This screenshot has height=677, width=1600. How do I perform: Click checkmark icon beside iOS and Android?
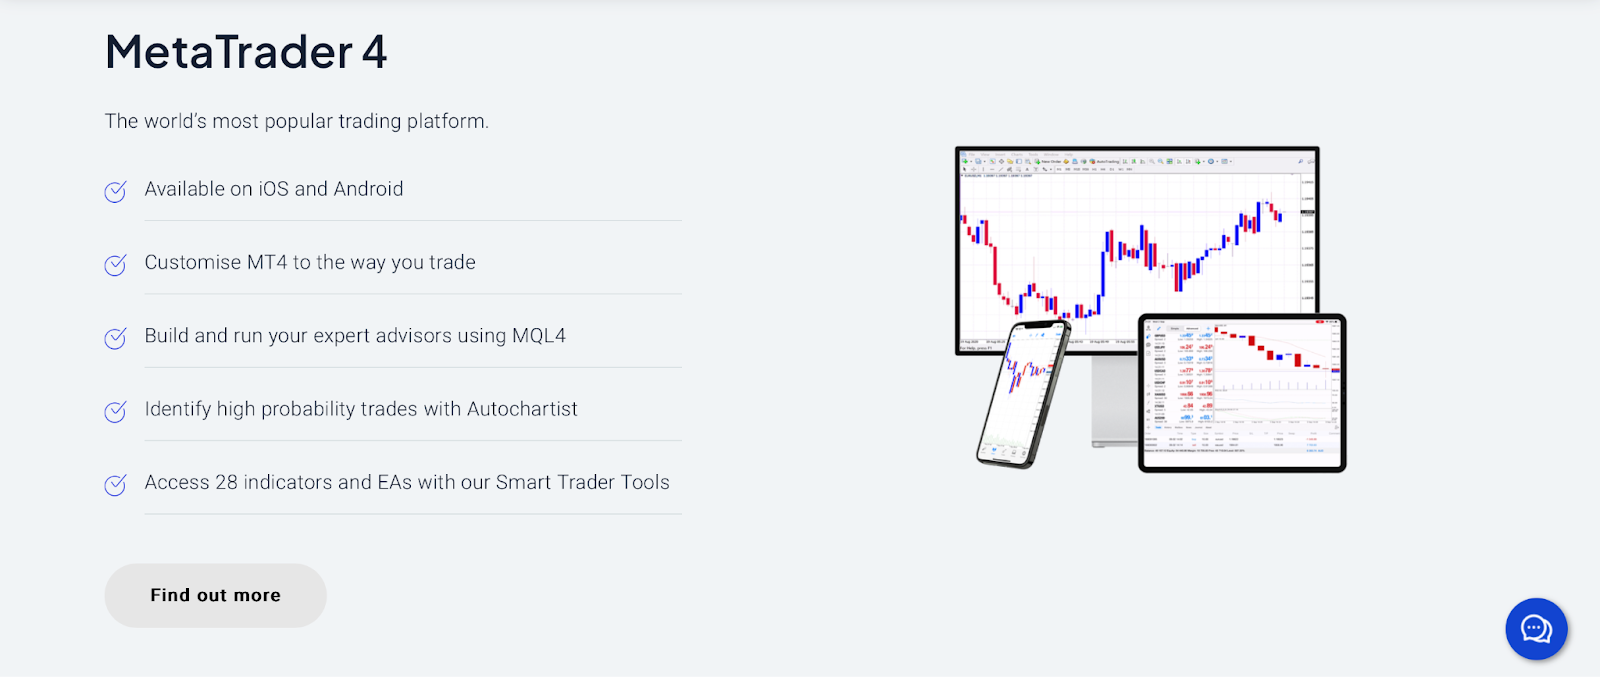[x=116, y=191]
